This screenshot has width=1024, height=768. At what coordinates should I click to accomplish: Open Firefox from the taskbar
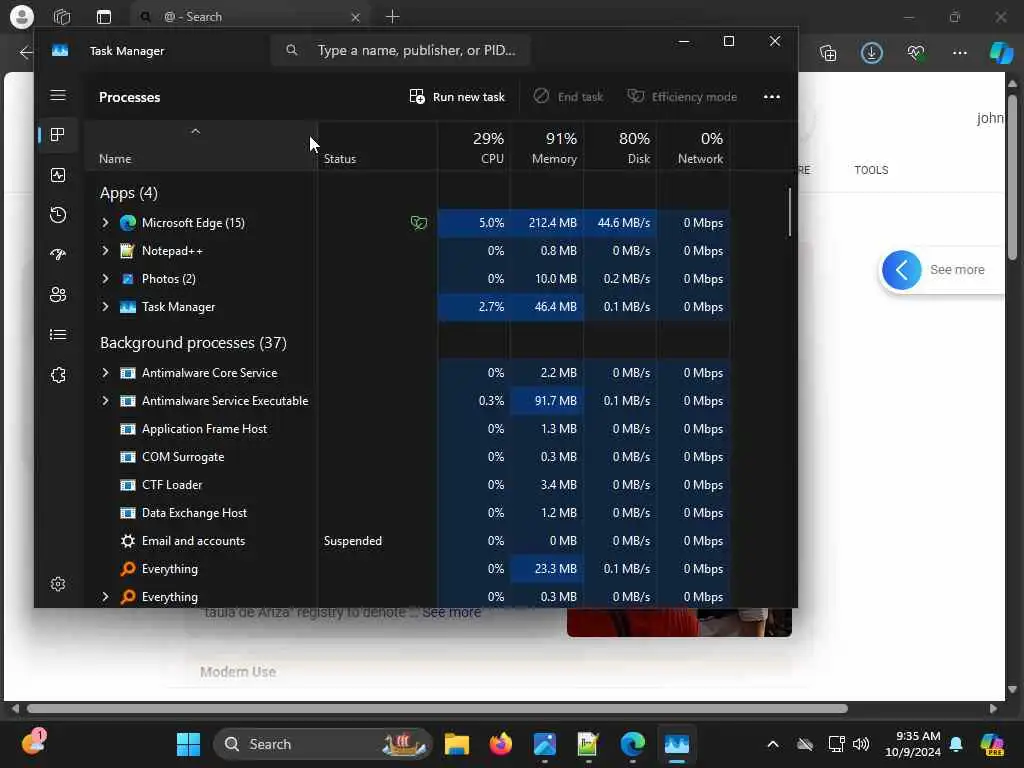(501, 744)
